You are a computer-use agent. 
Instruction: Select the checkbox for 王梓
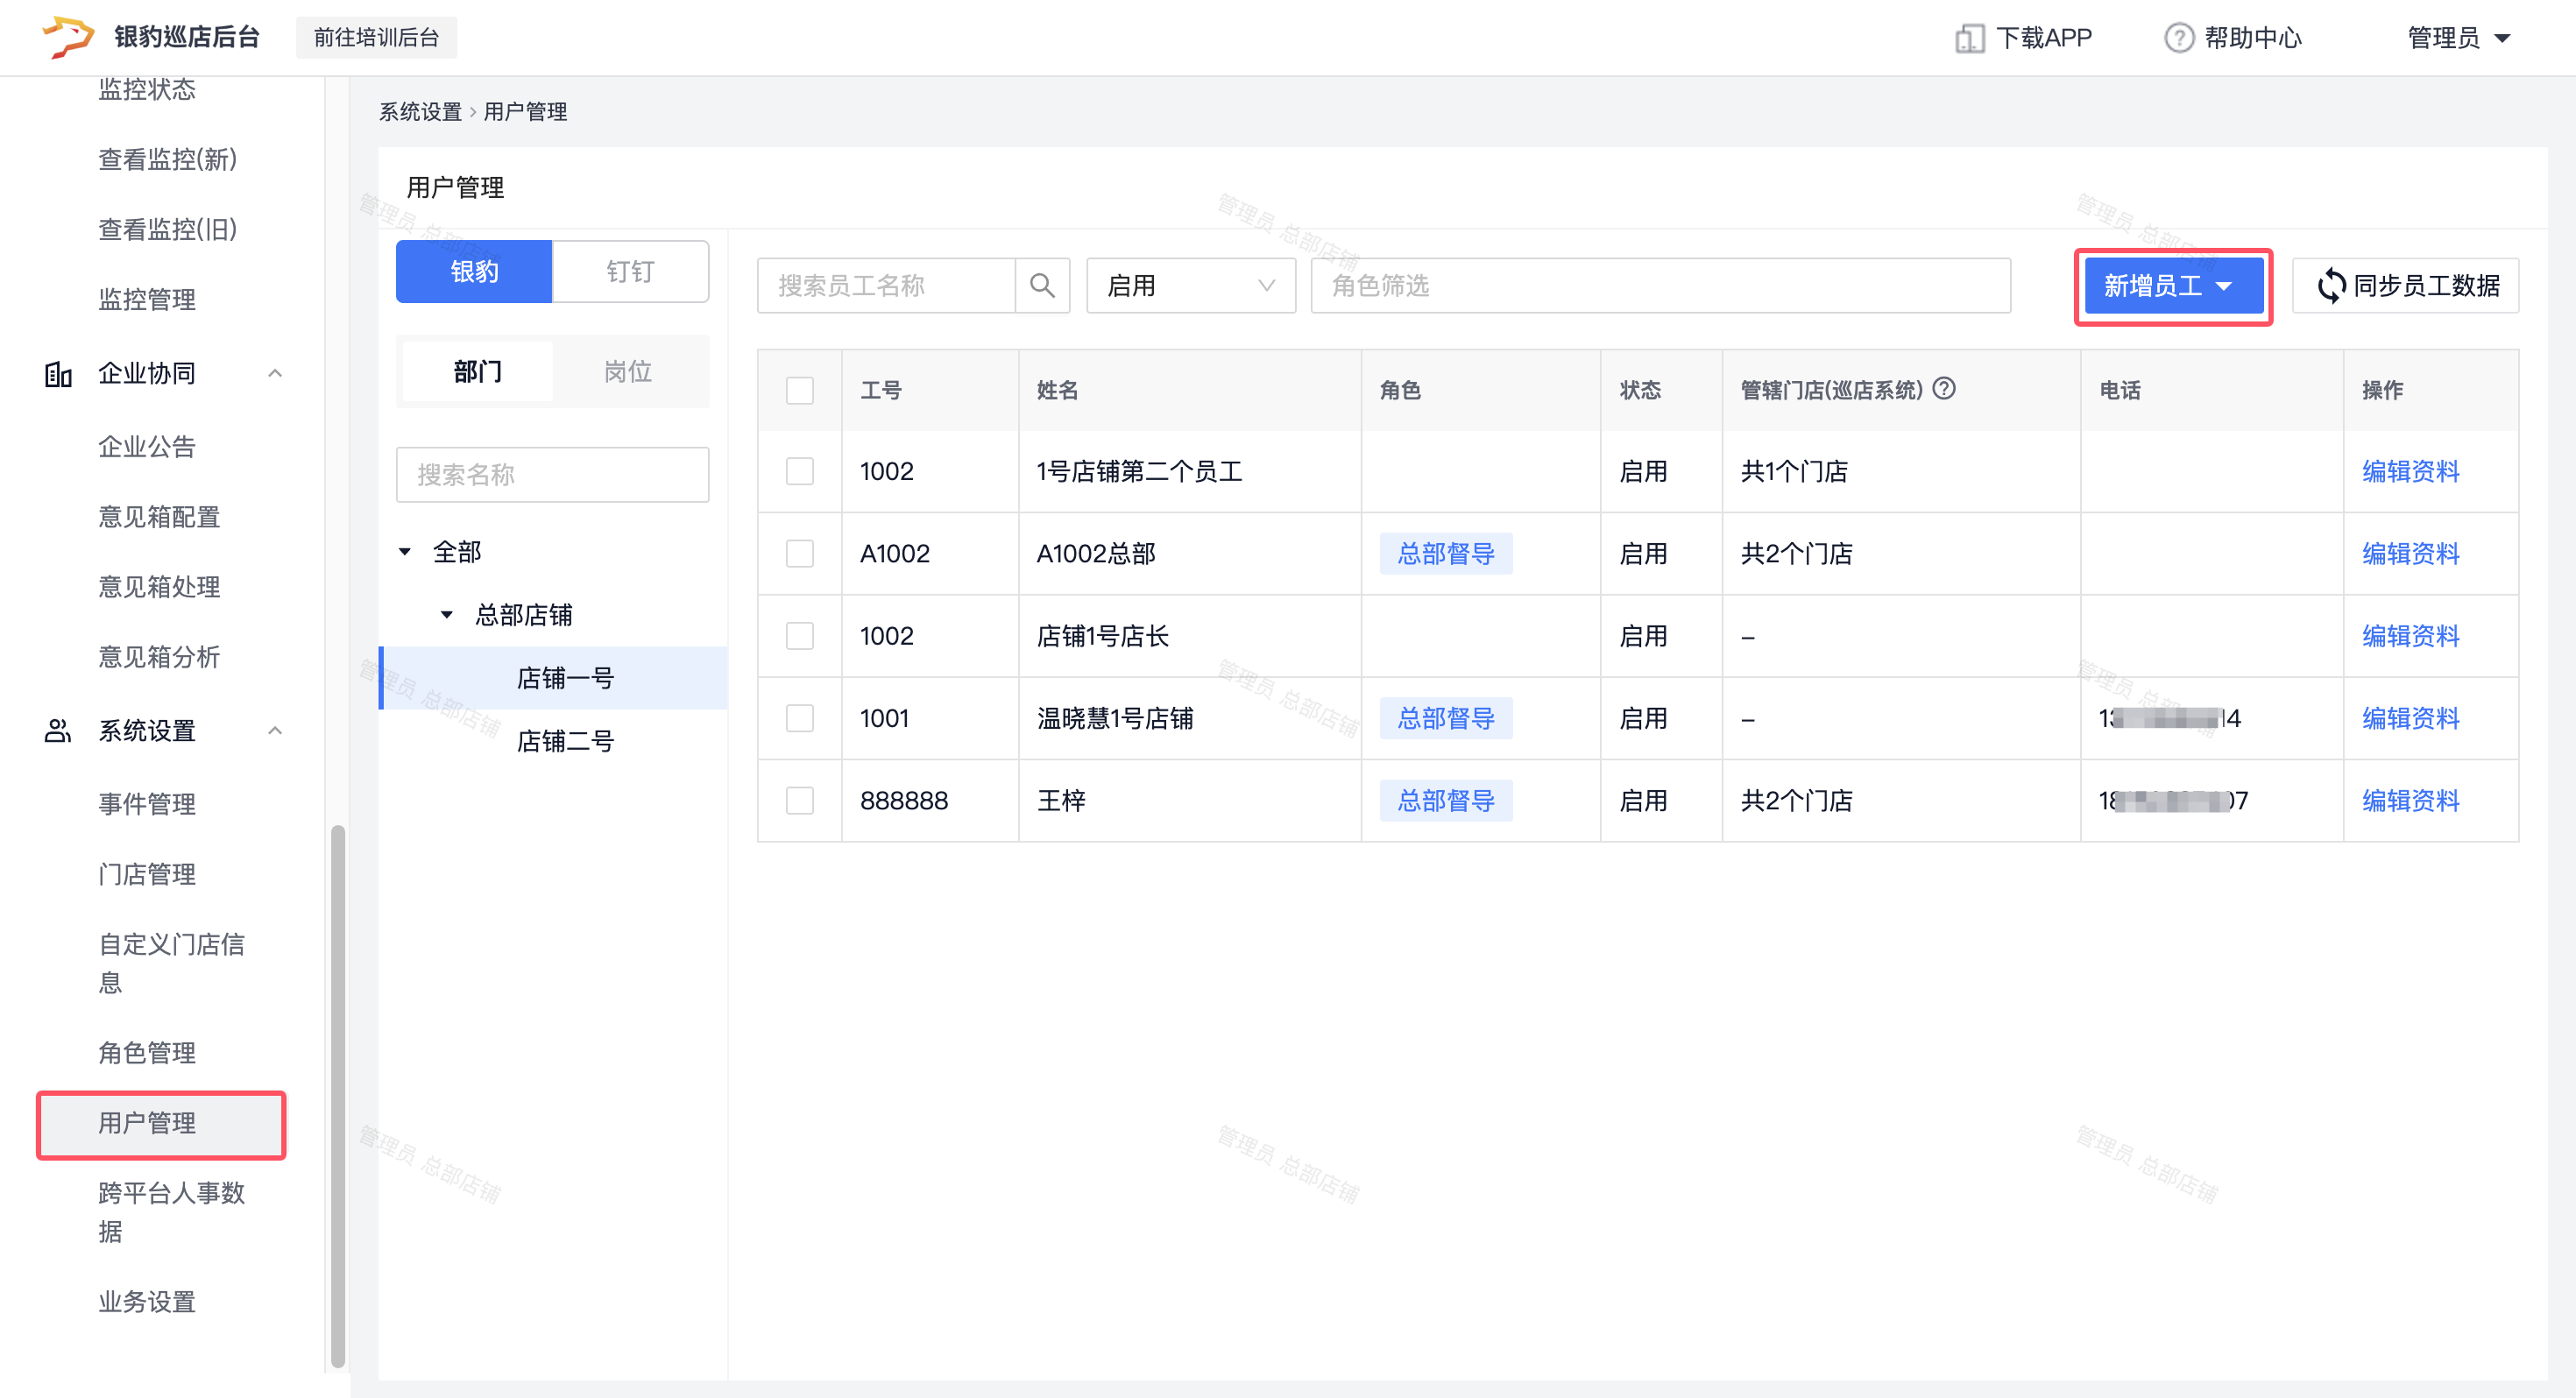799,801
